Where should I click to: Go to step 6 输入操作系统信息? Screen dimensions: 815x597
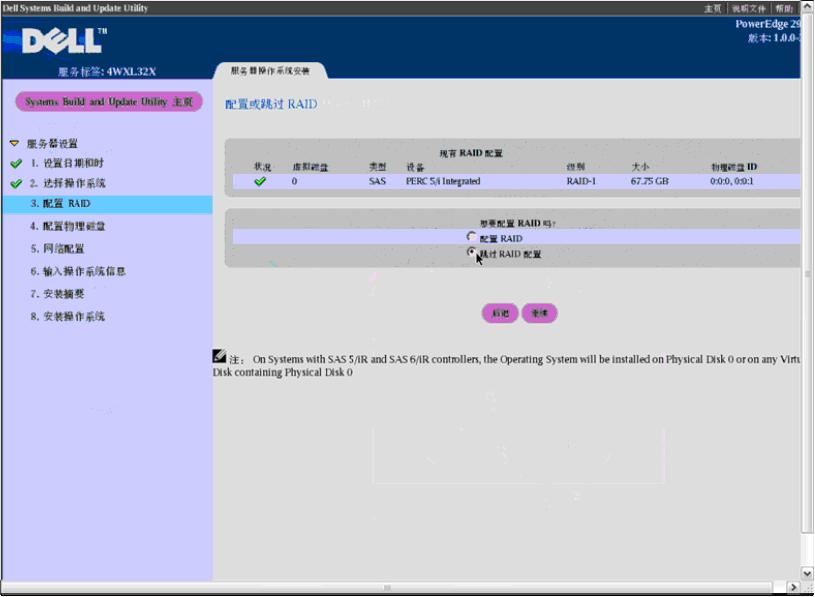(x=78, y=271)
